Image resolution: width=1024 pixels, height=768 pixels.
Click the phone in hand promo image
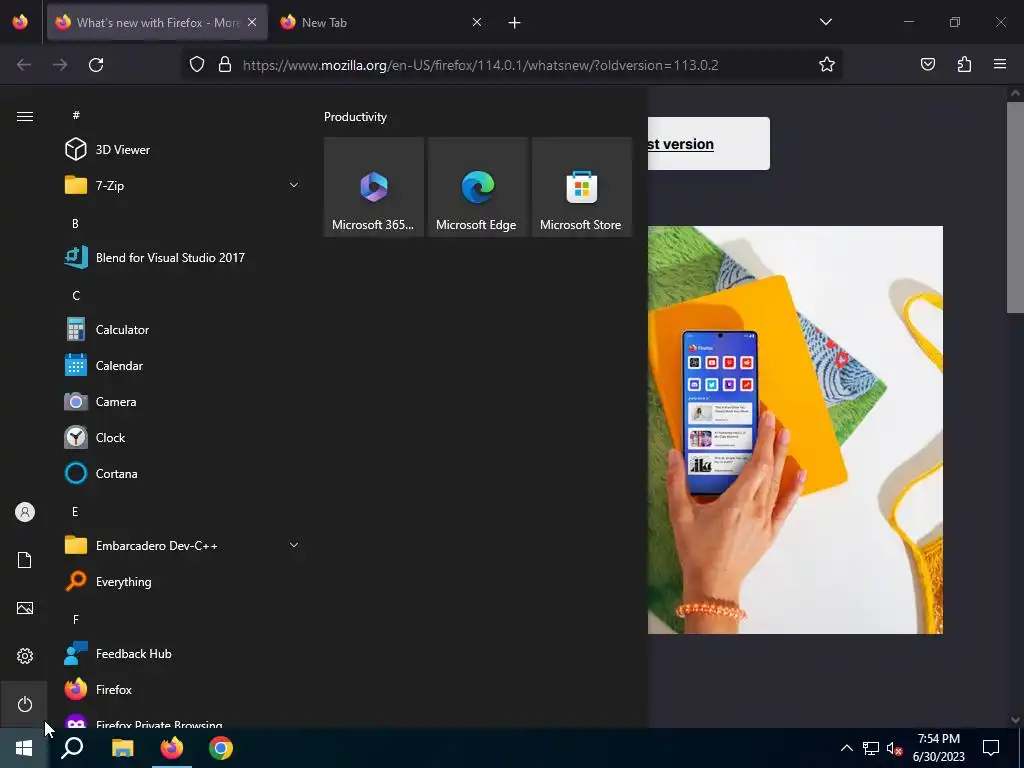coord(795,430)
